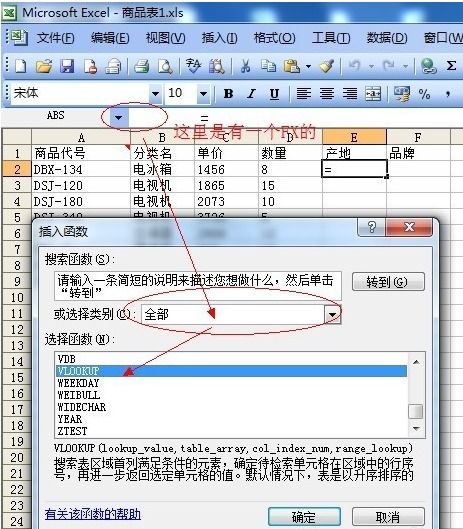Open the 文件(F) menu
Viewport: 463px width, 529px height.
[x=55, y=38]
